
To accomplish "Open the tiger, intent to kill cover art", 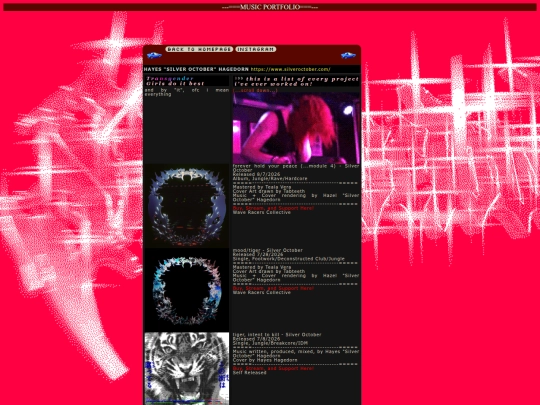I will click(x=187, y=368).
